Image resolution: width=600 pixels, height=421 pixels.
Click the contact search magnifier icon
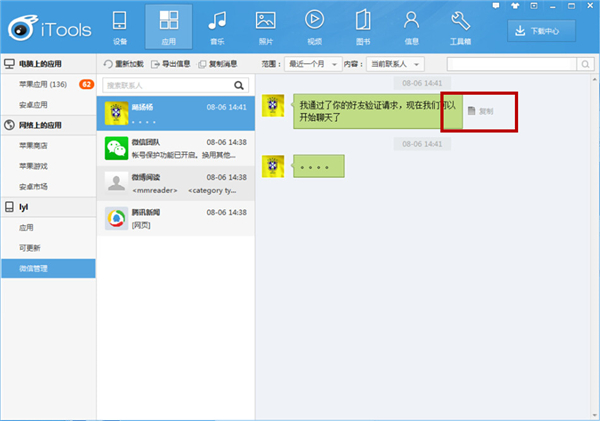pos(239,85)
